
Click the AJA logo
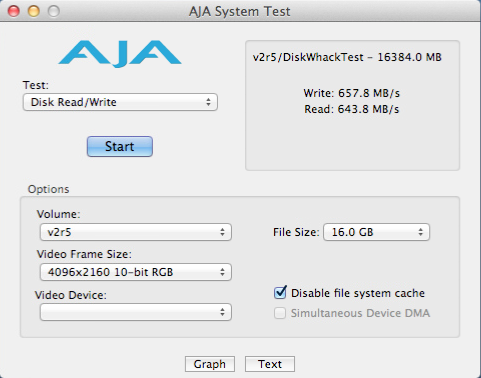point(120,53)
